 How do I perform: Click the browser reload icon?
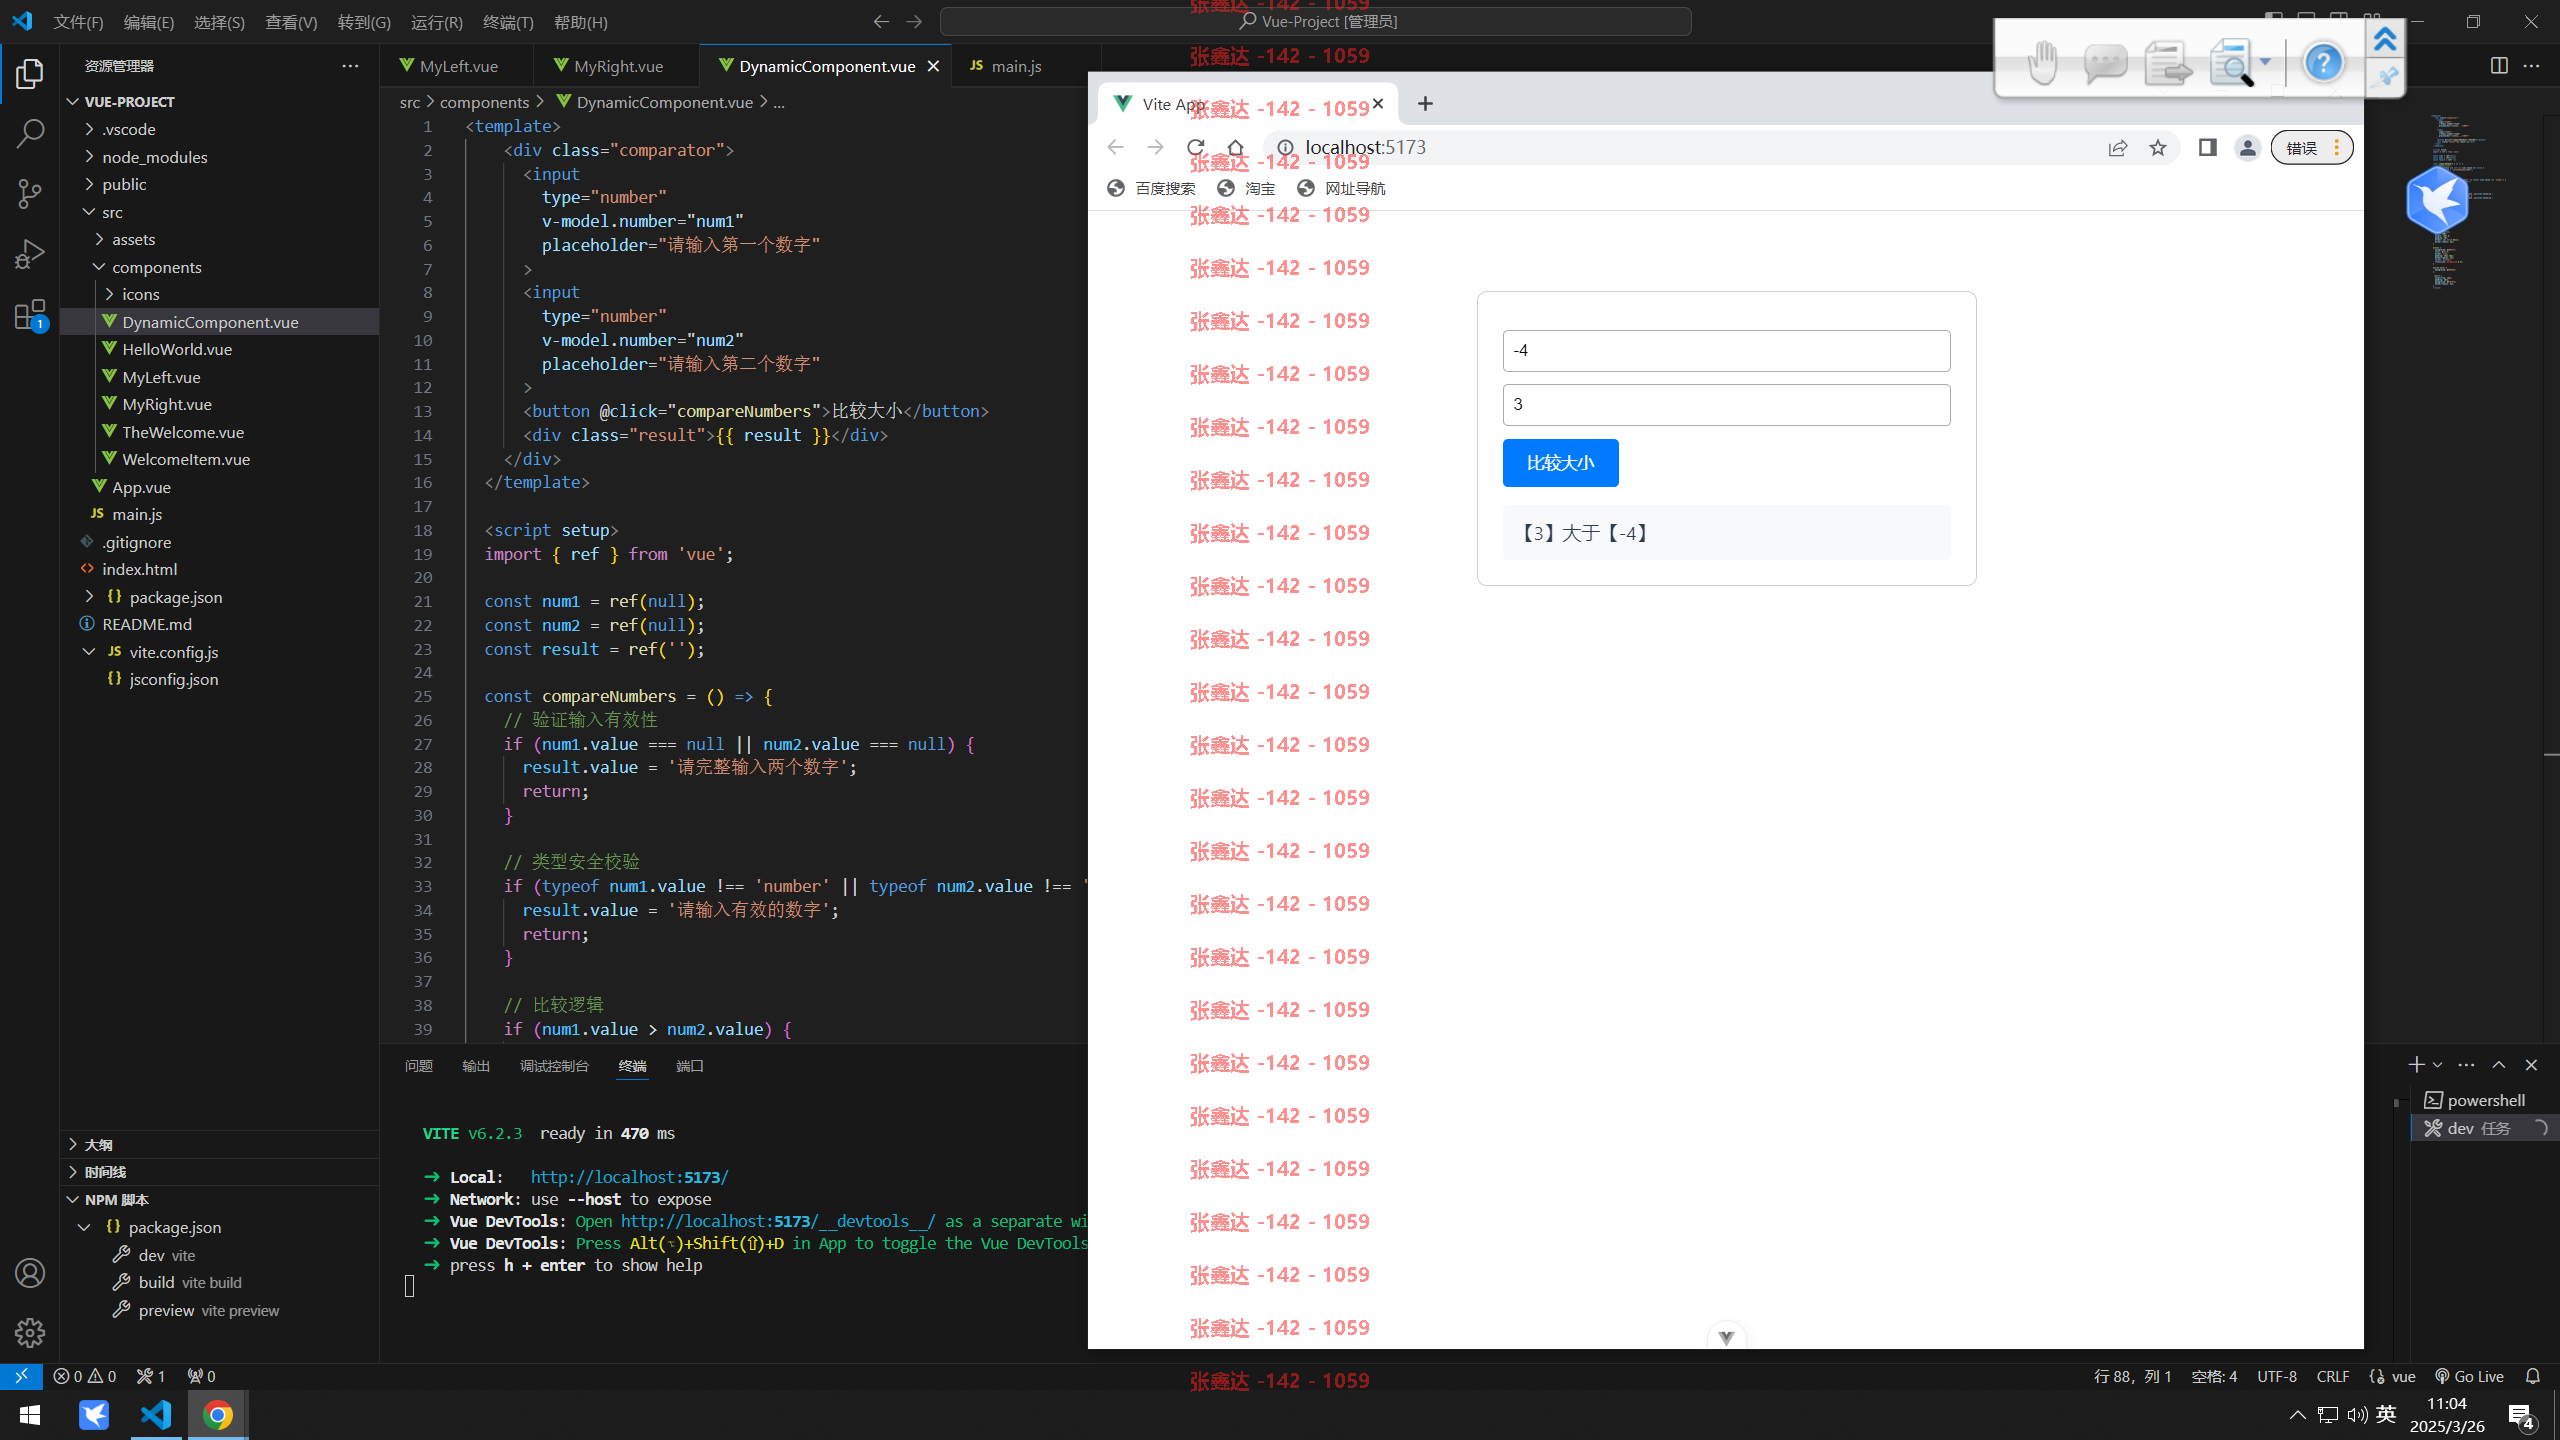1195,148
